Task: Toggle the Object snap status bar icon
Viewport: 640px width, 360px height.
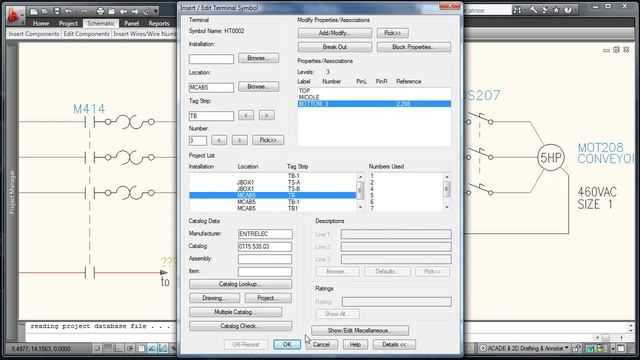Action: tap(141, 348)
